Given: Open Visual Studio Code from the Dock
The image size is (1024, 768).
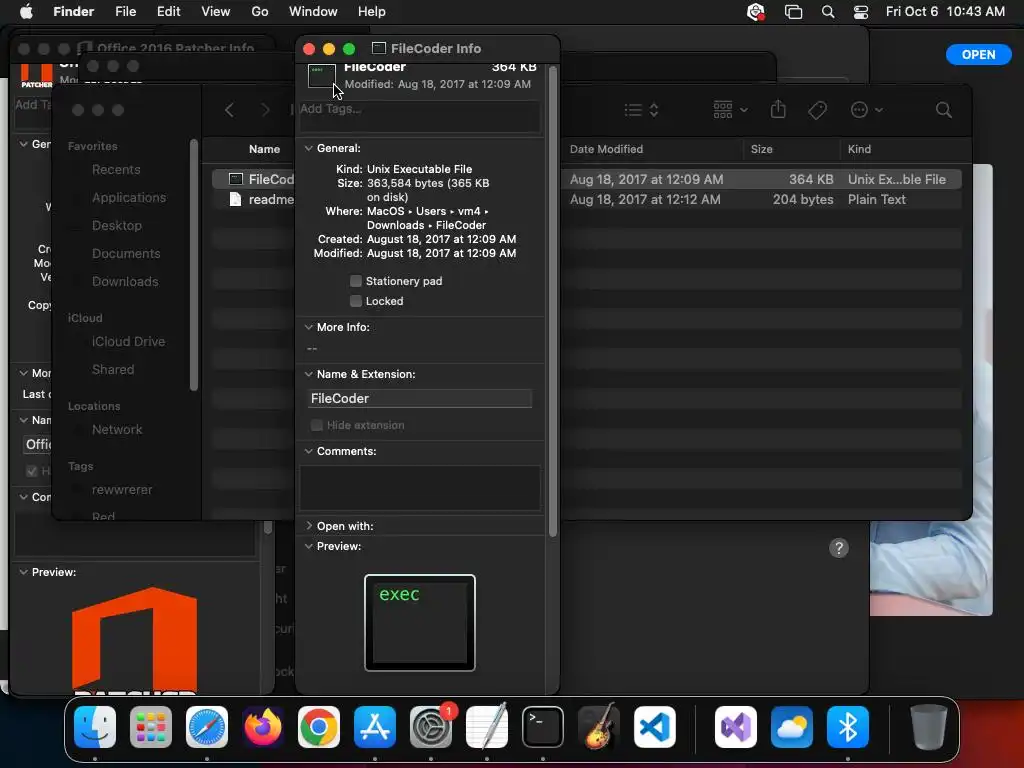Looking at the screenshot, I should coord(655,727).
